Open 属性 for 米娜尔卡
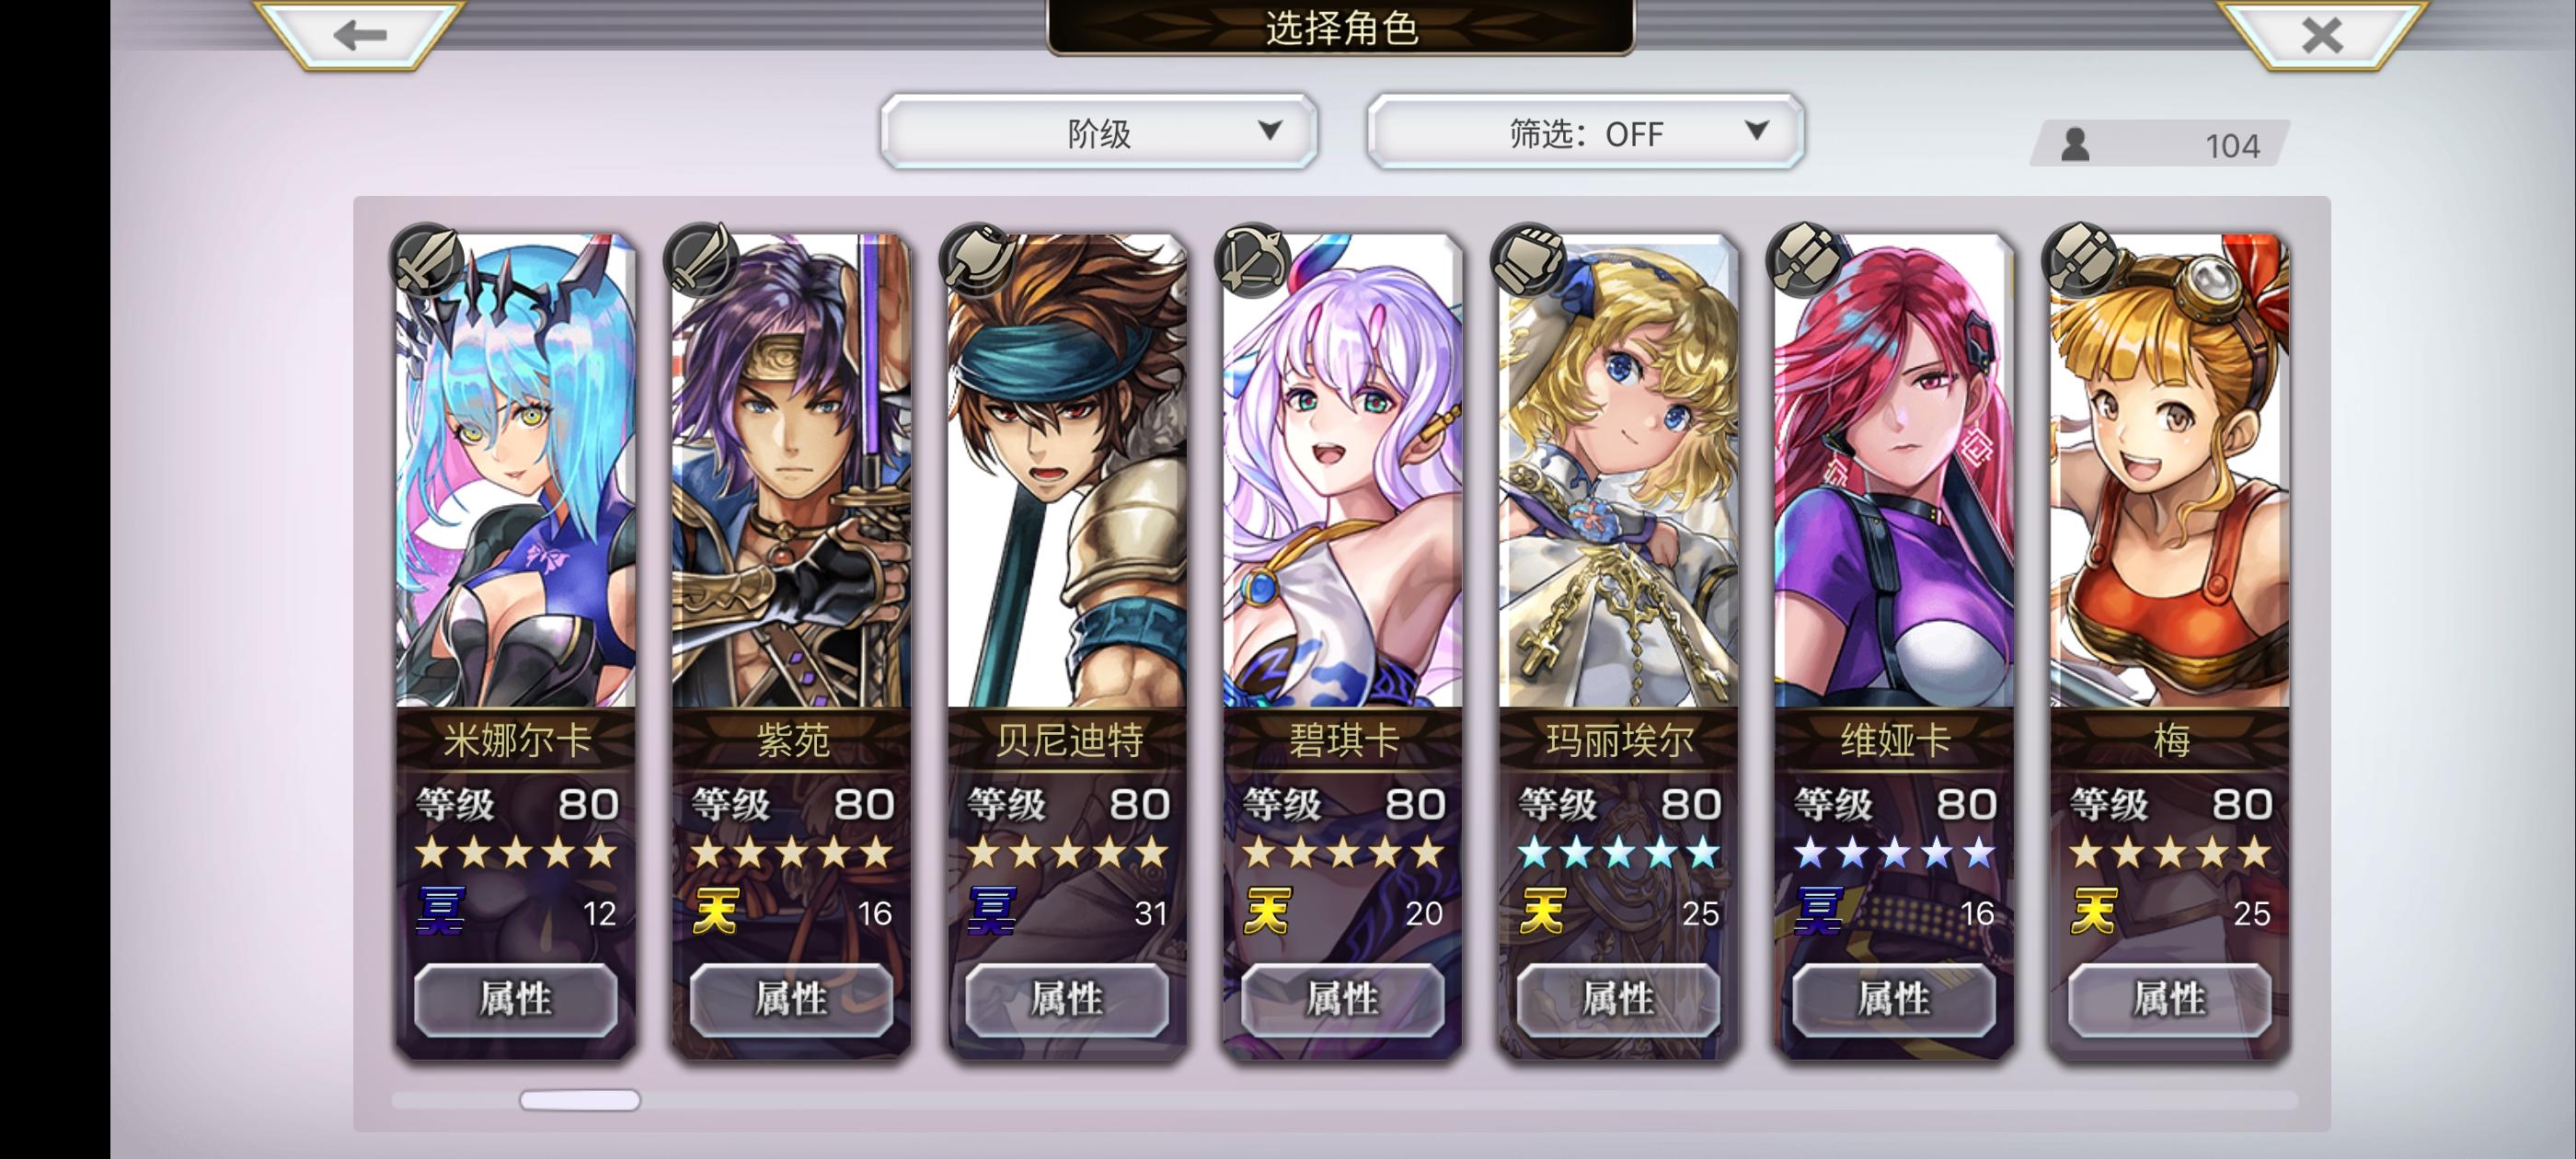2576x1159 pixels. (516, 999)
